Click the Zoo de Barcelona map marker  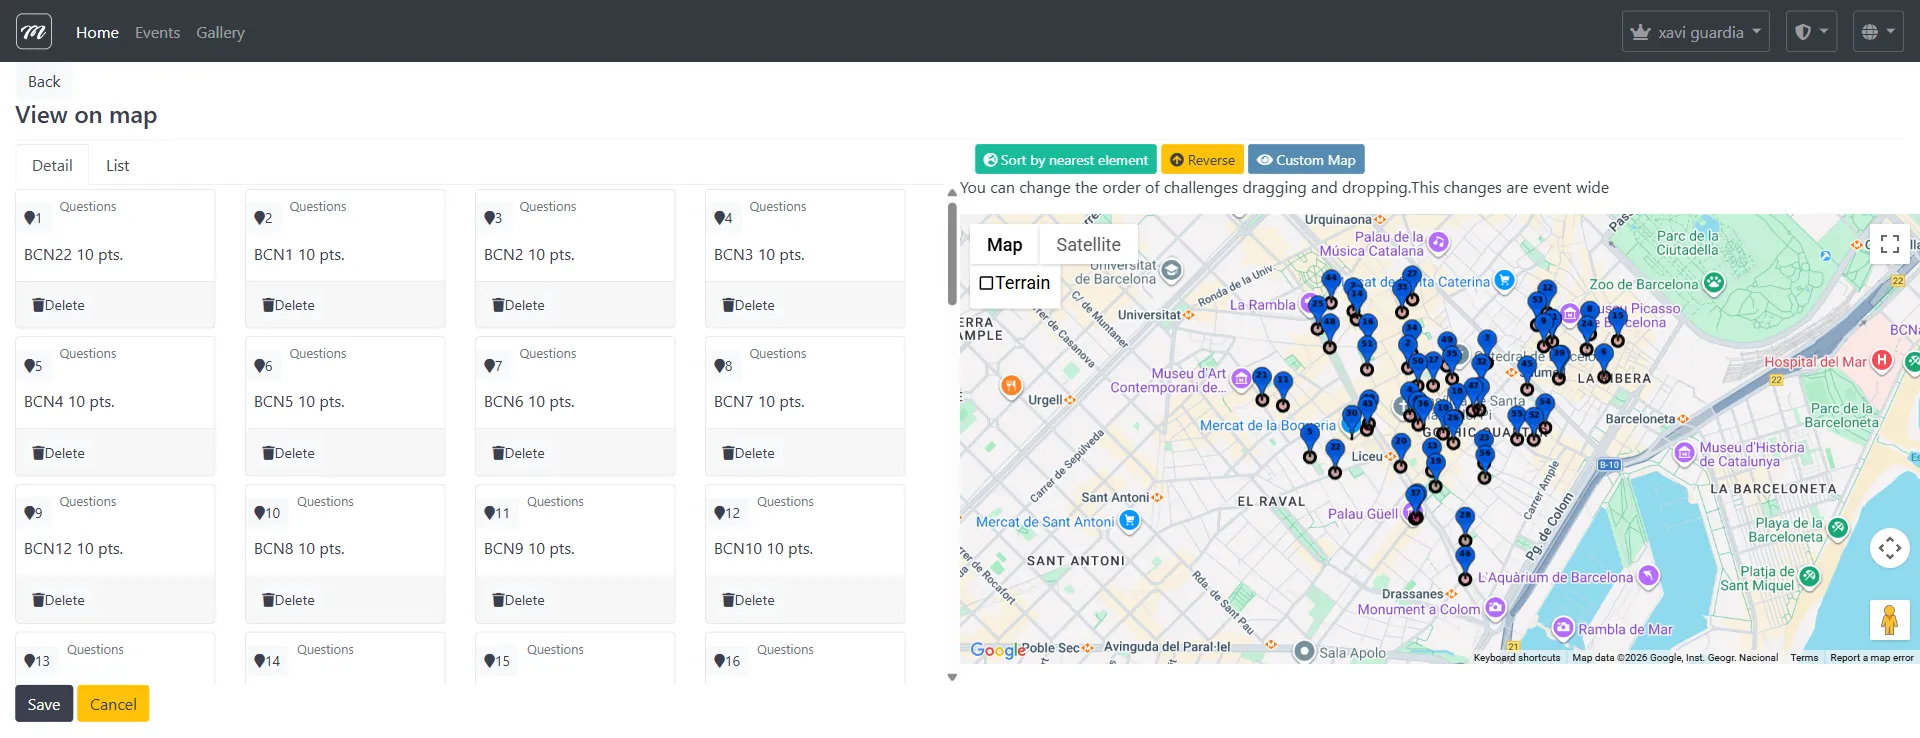pos(1714,284)
